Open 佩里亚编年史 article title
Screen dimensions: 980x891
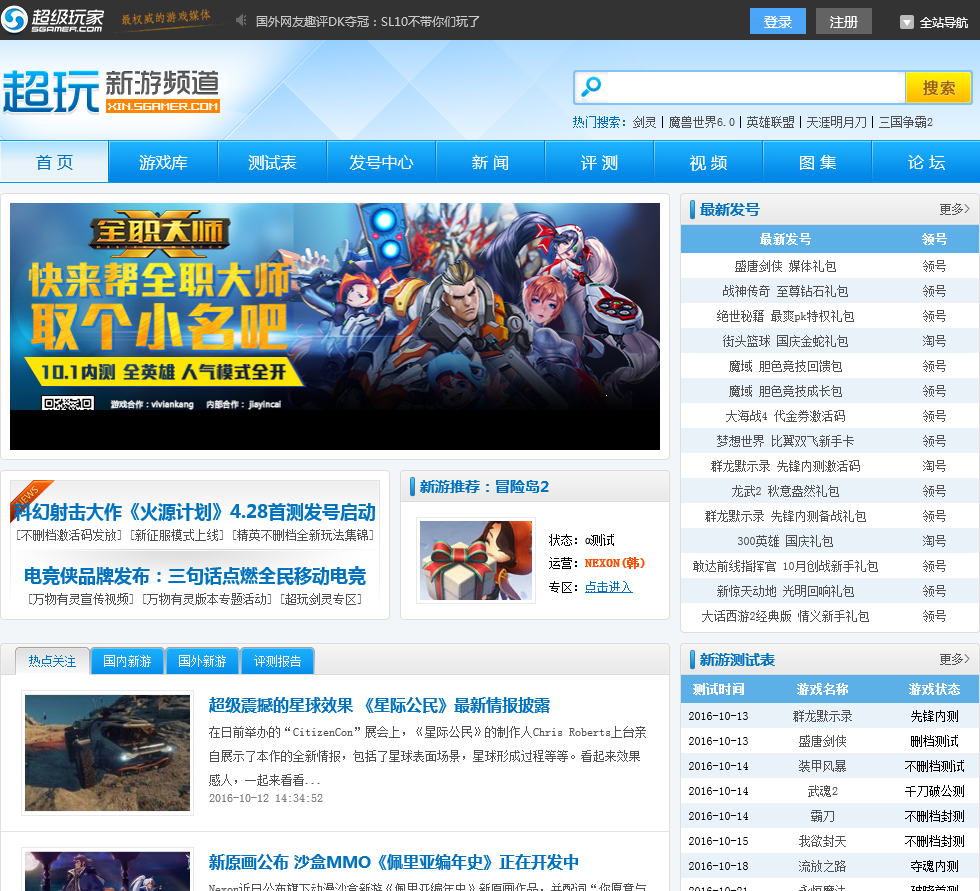(x=394, y=862)
